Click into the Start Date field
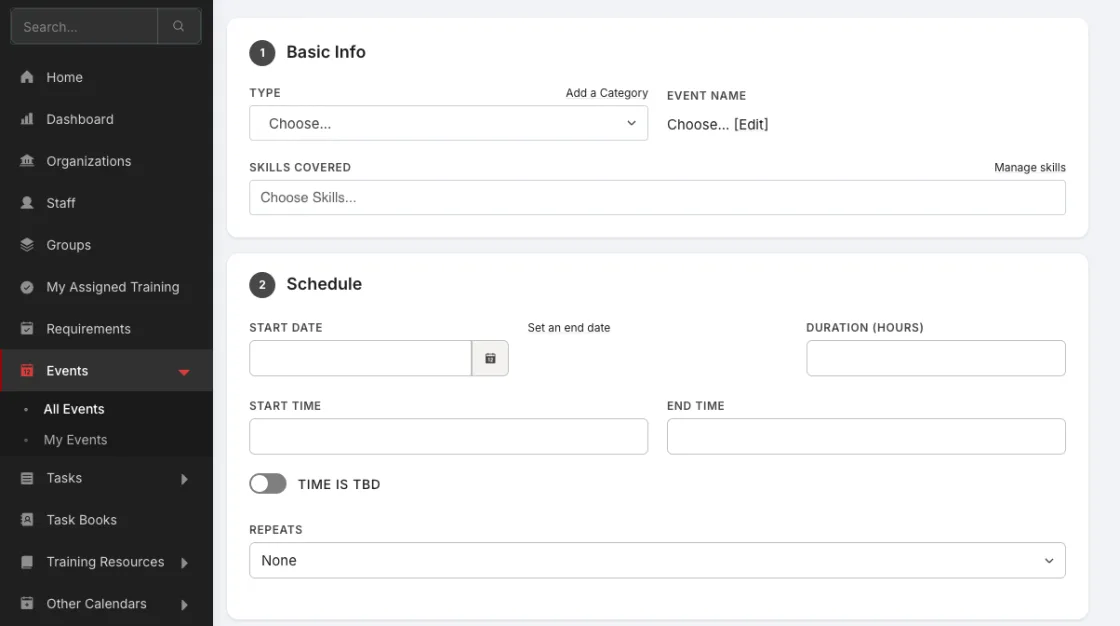This screenshot has width=1120, height=626. point(360,358)
